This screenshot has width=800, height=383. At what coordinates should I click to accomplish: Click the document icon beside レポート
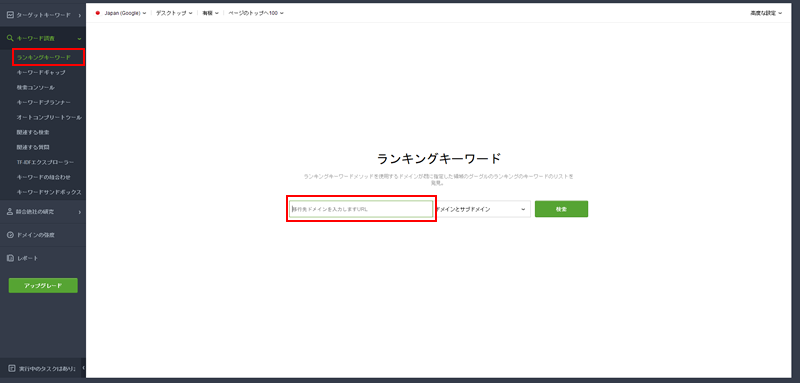(10, 259)
